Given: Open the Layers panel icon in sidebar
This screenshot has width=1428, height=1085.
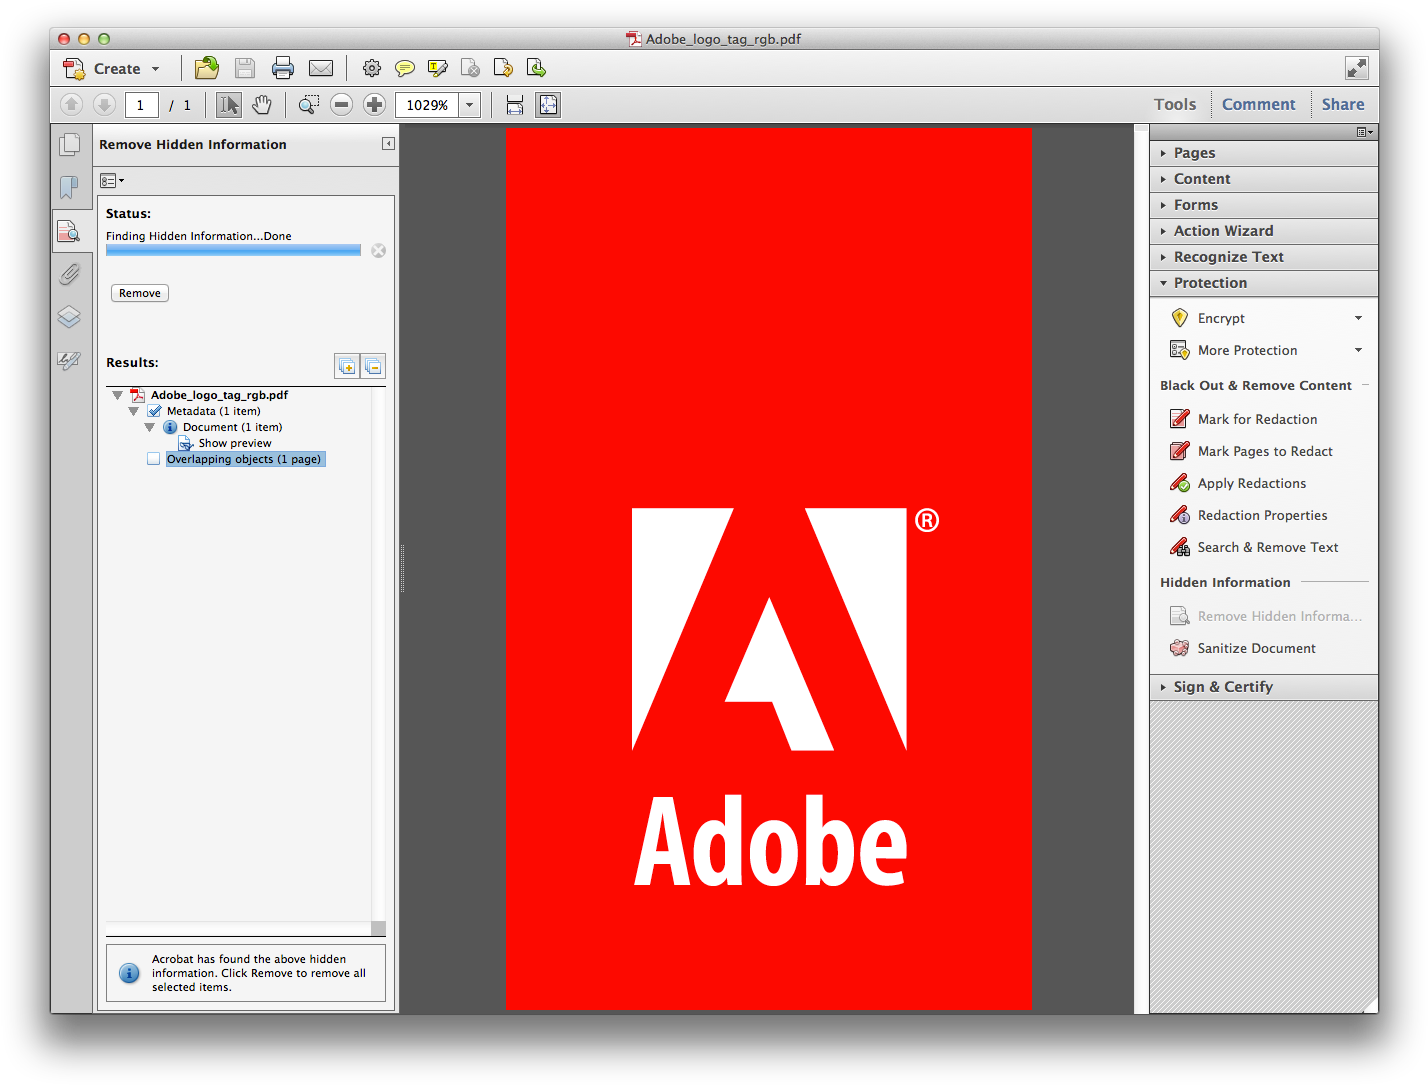Looking at the screenshot, I should pos(69,317).
